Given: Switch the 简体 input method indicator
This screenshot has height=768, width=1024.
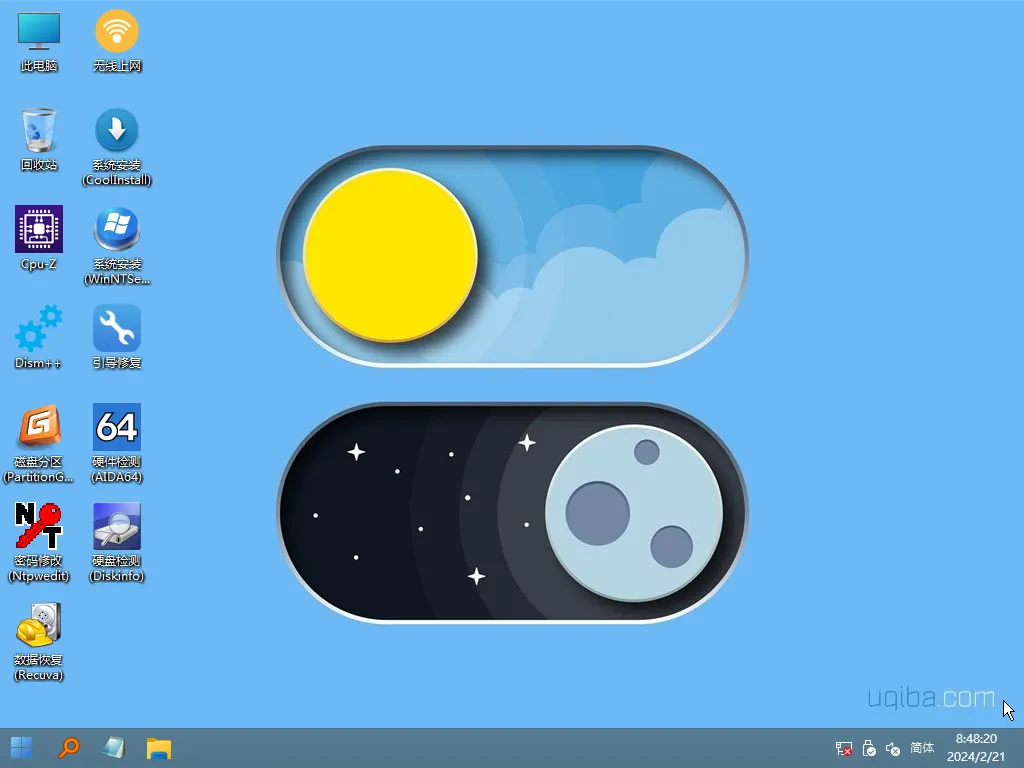Looking at the screenshot, I should point(922,748).
